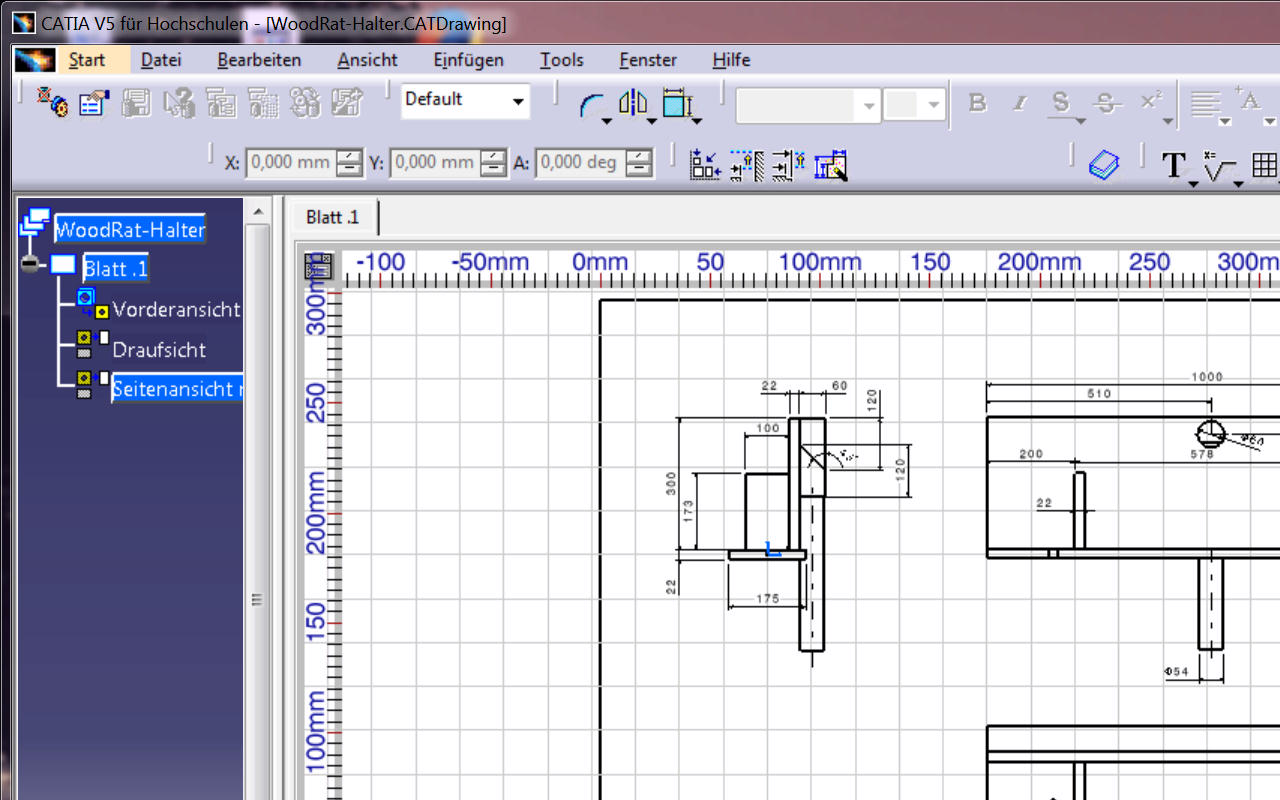Viewport: 1280px width, 800px height.
Task: Click the X coordinate input field
Action: [x=292, y=162]
